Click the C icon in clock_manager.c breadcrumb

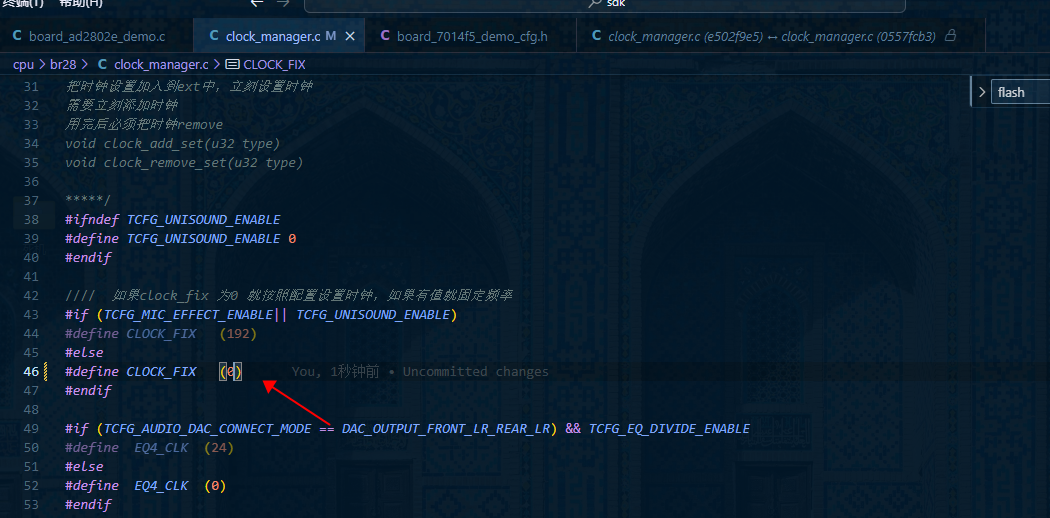102,64
